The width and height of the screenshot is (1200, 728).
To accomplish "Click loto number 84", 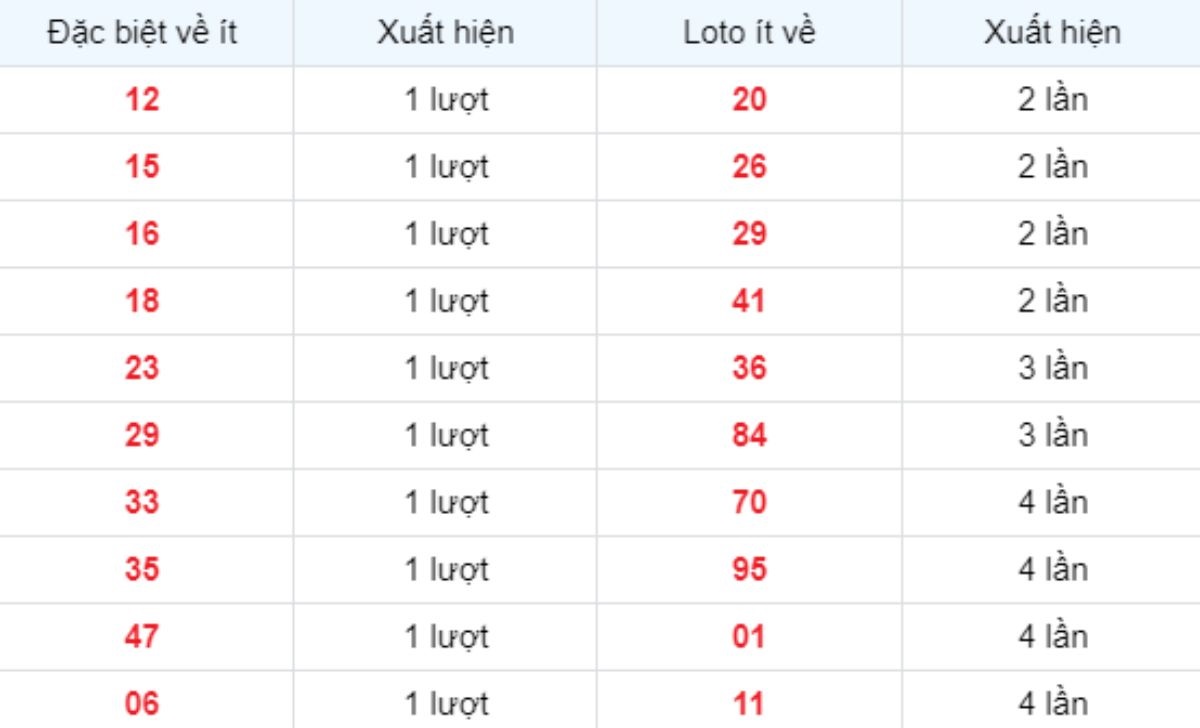I will click(x=749, y=434).
